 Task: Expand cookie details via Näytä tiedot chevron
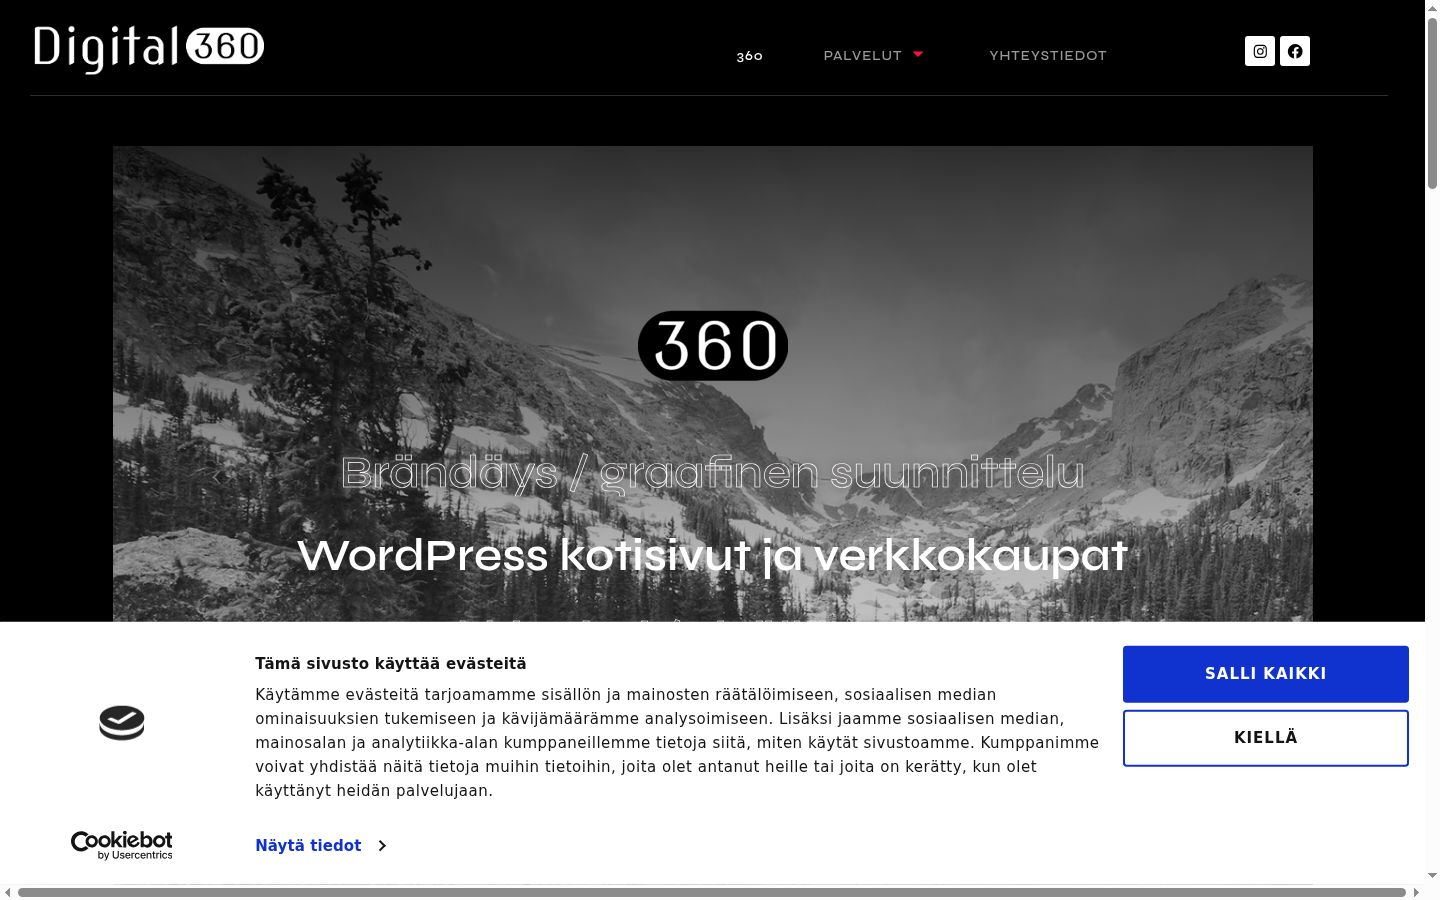382,846
